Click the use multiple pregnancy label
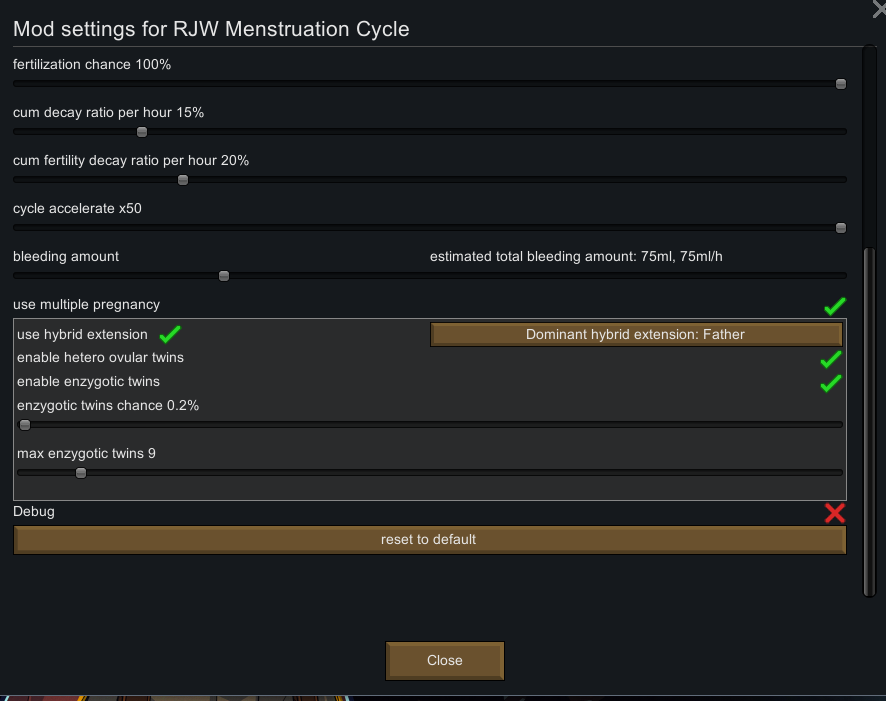 pyautogui.click(x=86, y=304)
